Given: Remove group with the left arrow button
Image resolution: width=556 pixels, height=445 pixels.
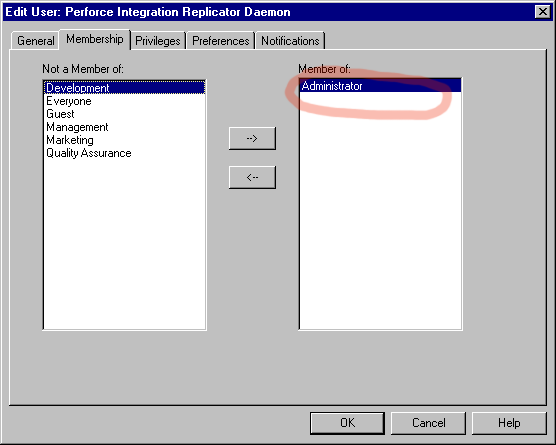Looking at the screenshot, I should (x=252, y=177).
